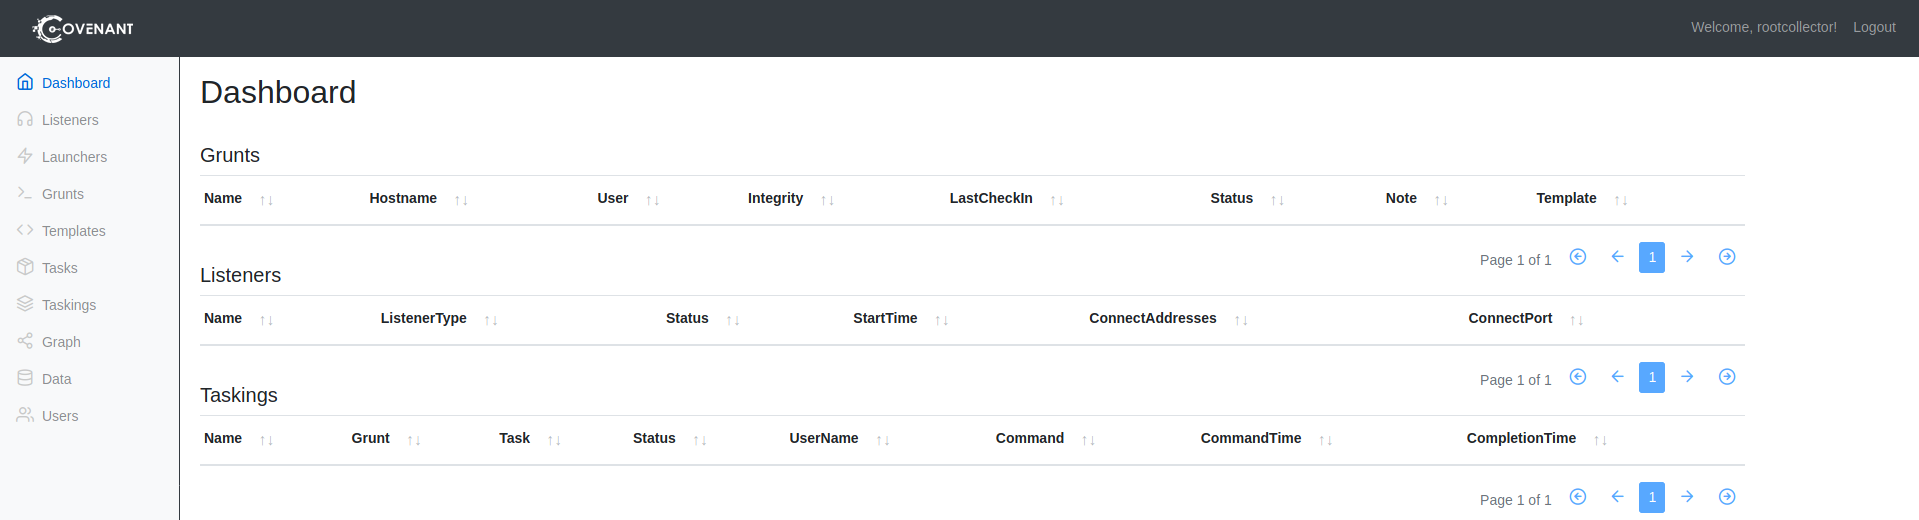Sort Taskings table by Status arrows
The width and height of the screenshot is (1919, 520).
pos(700,440)
